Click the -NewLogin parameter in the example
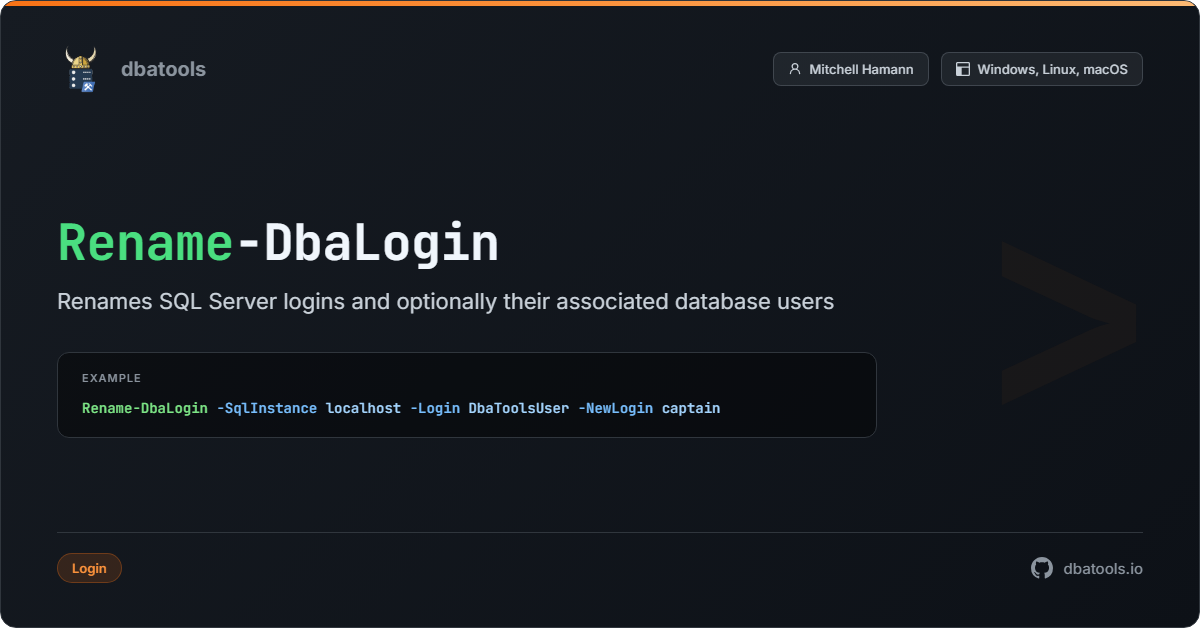Image resolution: width=1200 pixels, height=628 pixels. pos(615,408)
